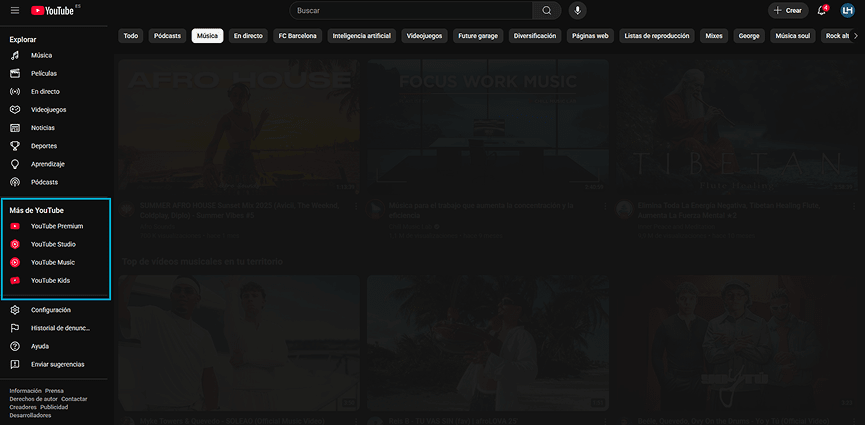Click the search magnifier button
This screenshot has height=425, width=865.
(547, 10)
